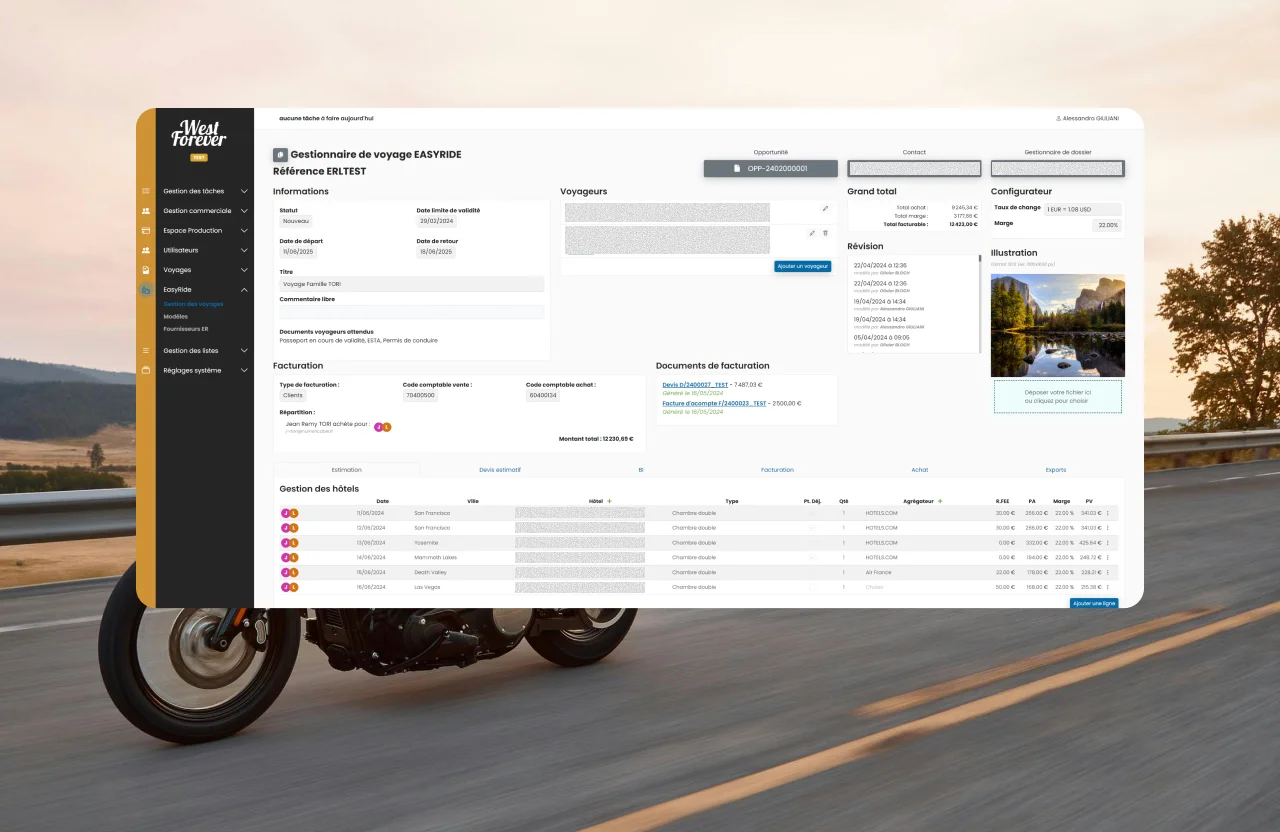Image resolution: width=1280 pixels, height=832 pixels.
Task: Expand Espace Production menu
Action: (x=244, y=230)
